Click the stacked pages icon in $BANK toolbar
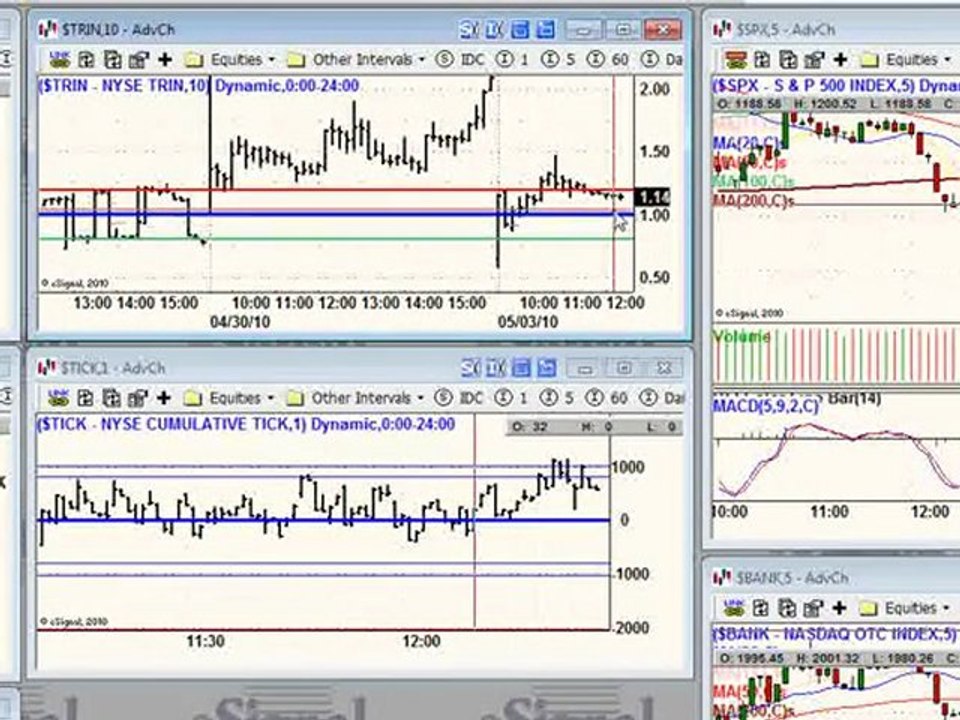Image resolution: width=960 pixels, height=720 pixels. click(x=787, y=608)
